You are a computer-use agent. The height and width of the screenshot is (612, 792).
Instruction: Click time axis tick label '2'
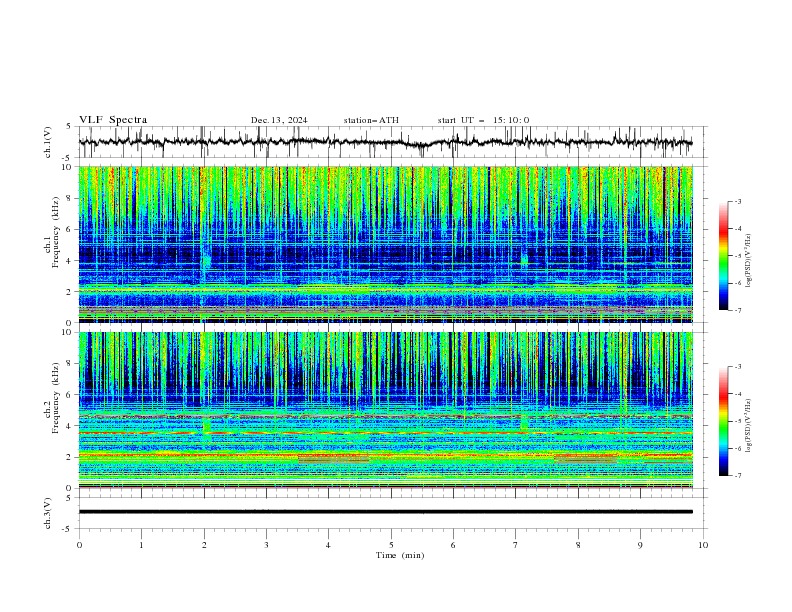(x=204, y=545)
